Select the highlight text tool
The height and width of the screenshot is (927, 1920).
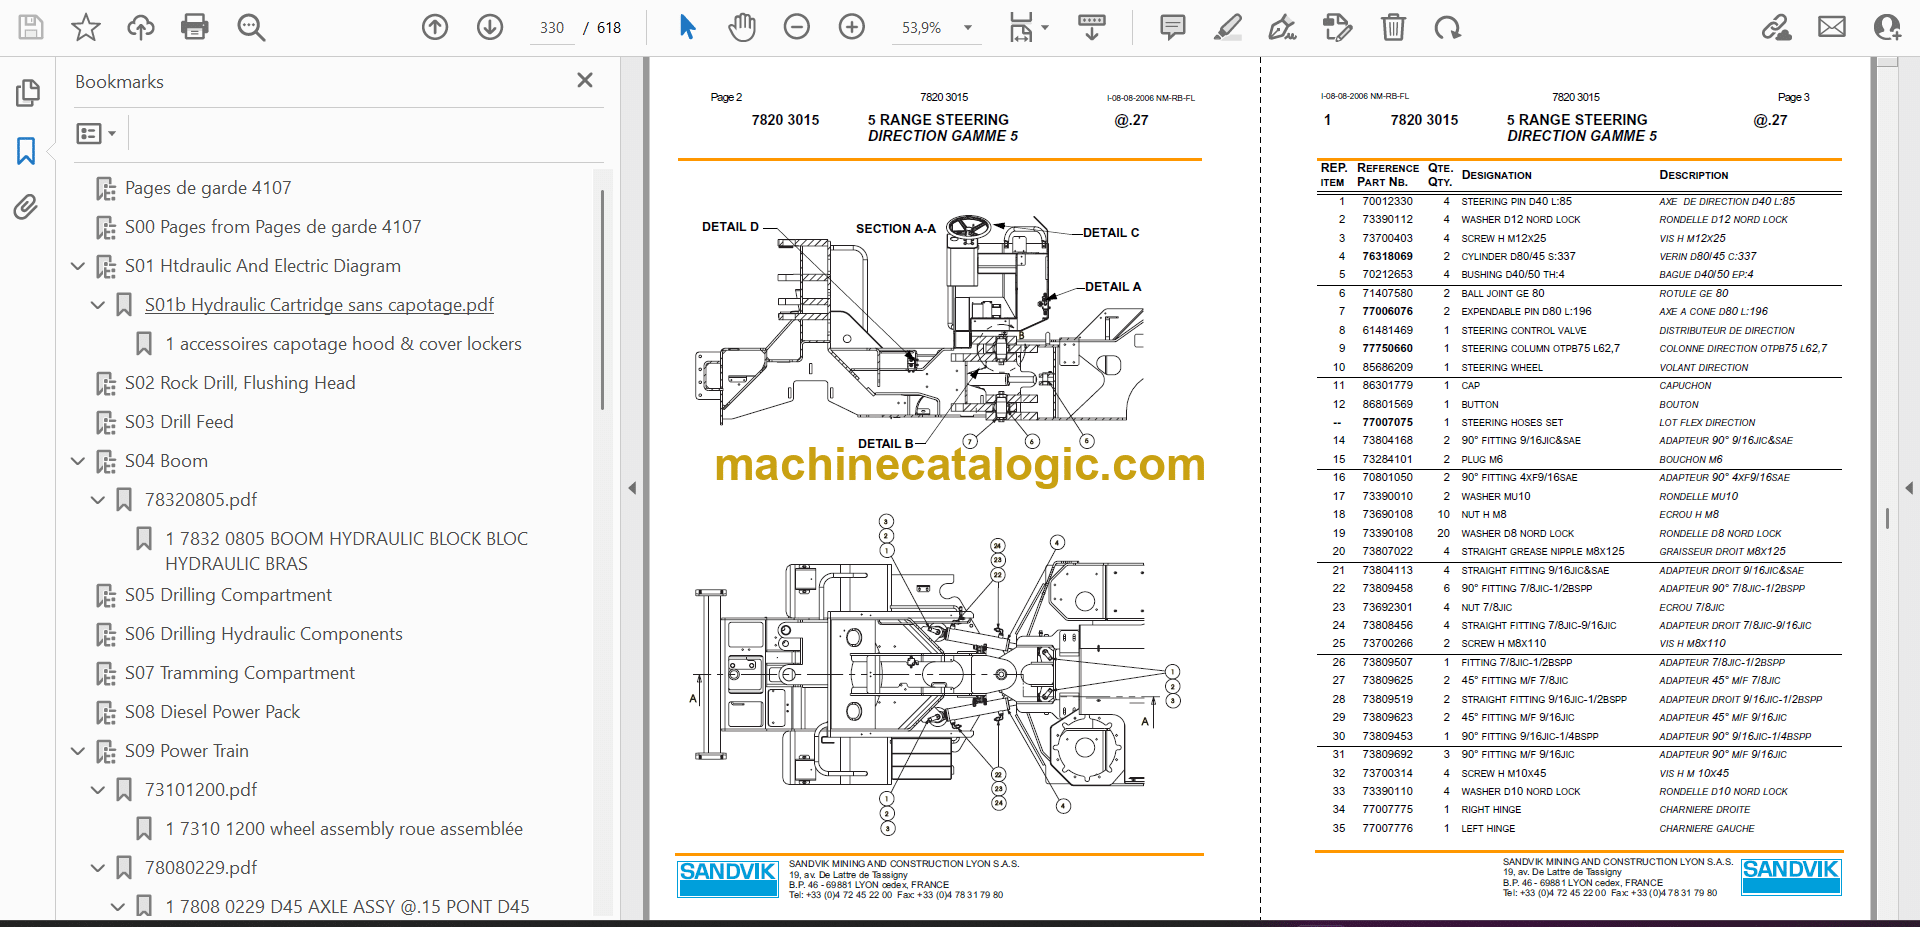tap(1228, 27)
